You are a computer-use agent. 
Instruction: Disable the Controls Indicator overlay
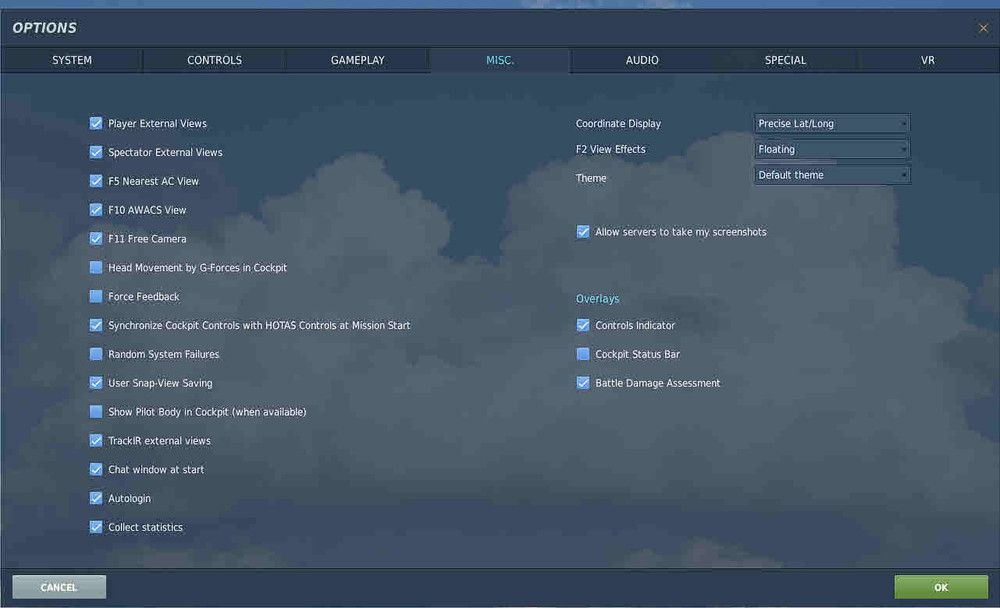click(583, 325)
